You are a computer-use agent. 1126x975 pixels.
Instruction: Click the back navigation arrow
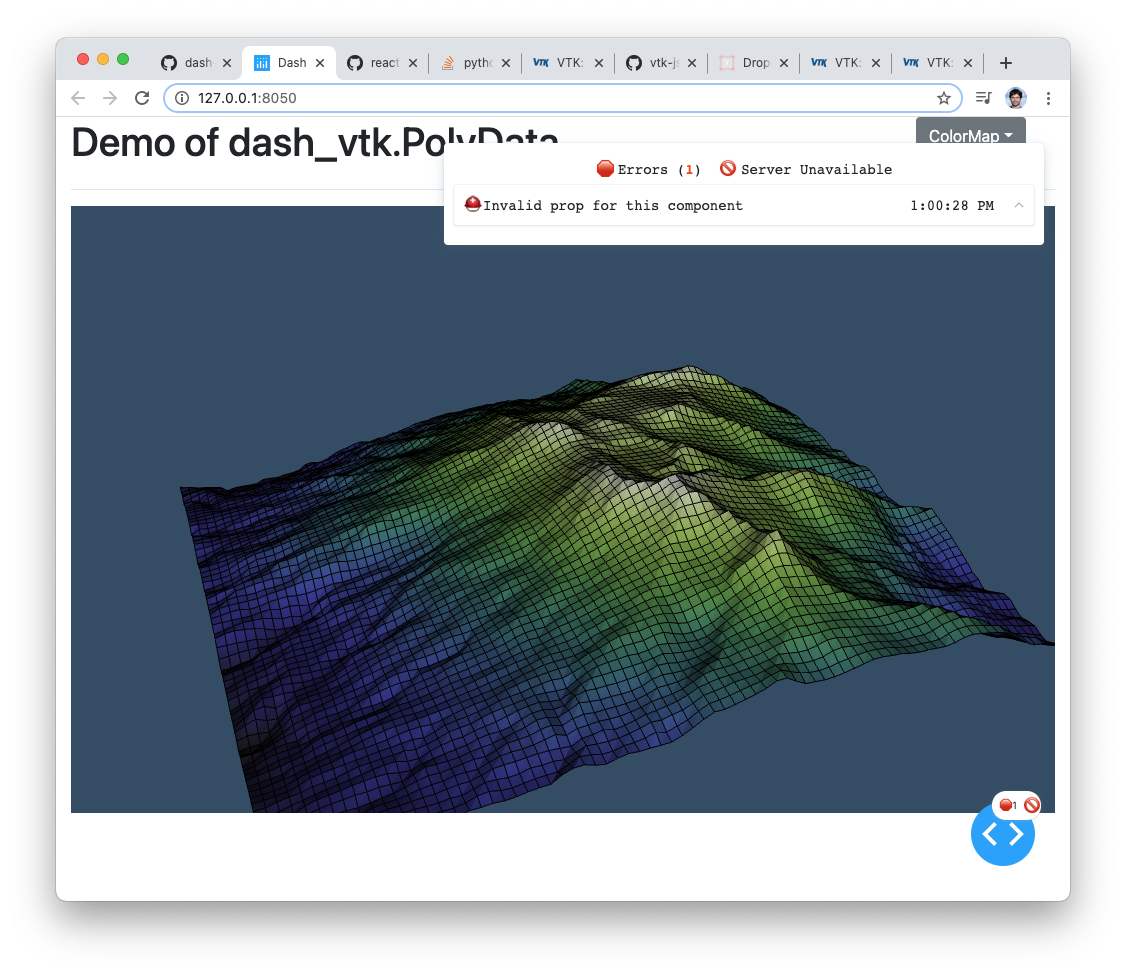click(x=78, y=98)
